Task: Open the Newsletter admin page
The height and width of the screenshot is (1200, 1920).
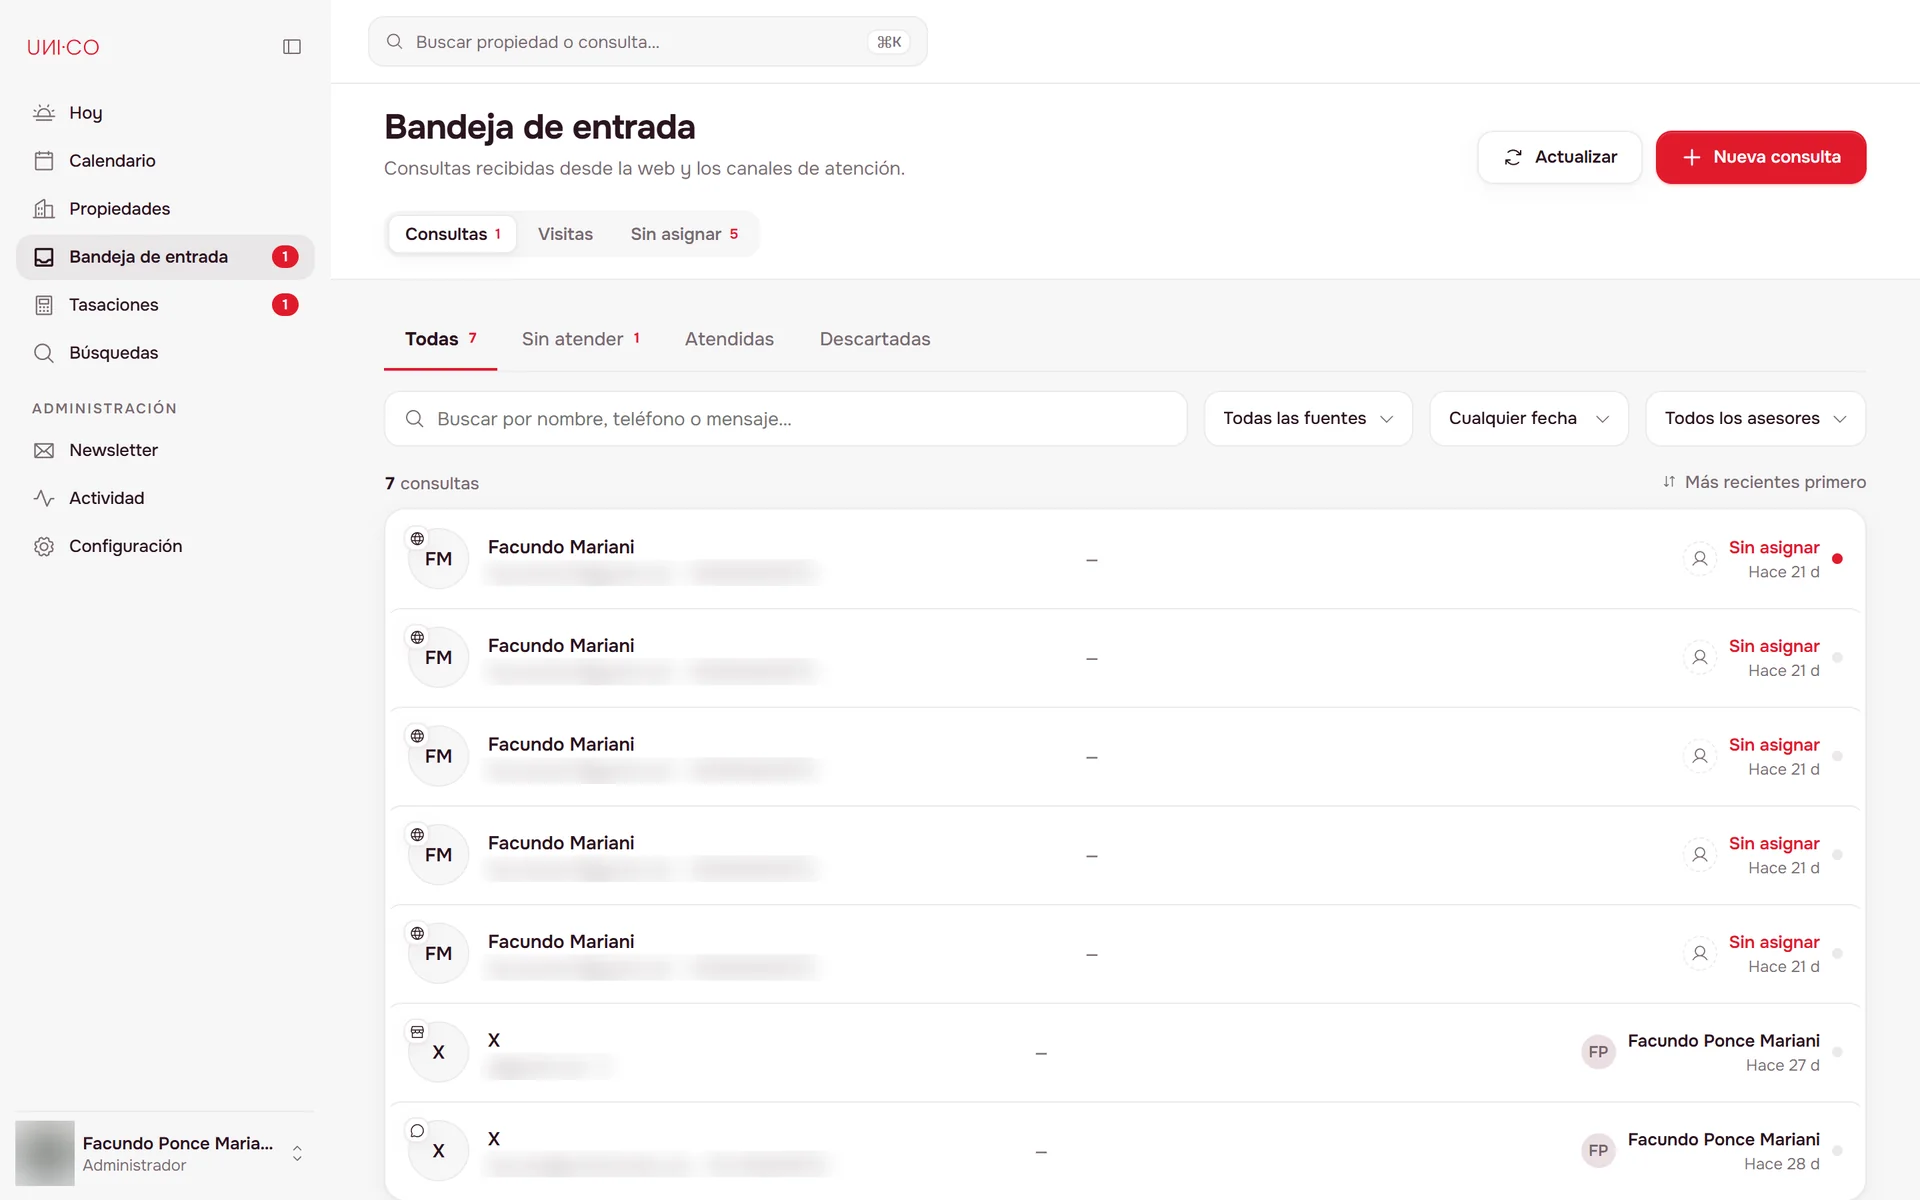Action: tap(165, 451)
